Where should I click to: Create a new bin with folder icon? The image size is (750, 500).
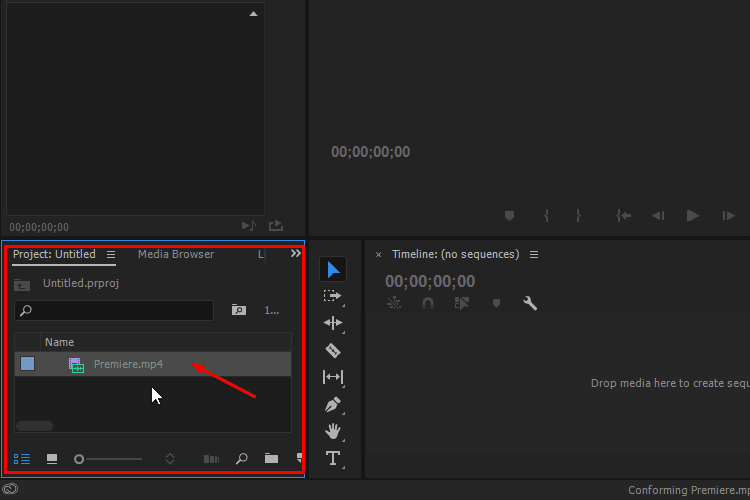(x=271, y=458)
